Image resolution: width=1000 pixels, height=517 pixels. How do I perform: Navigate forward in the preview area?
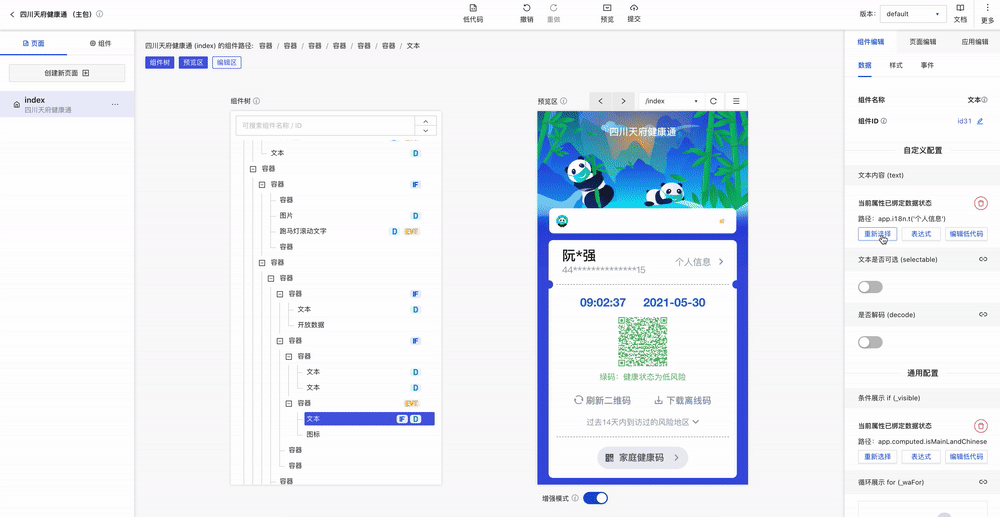pyautogui.click(x=624, y=101)
